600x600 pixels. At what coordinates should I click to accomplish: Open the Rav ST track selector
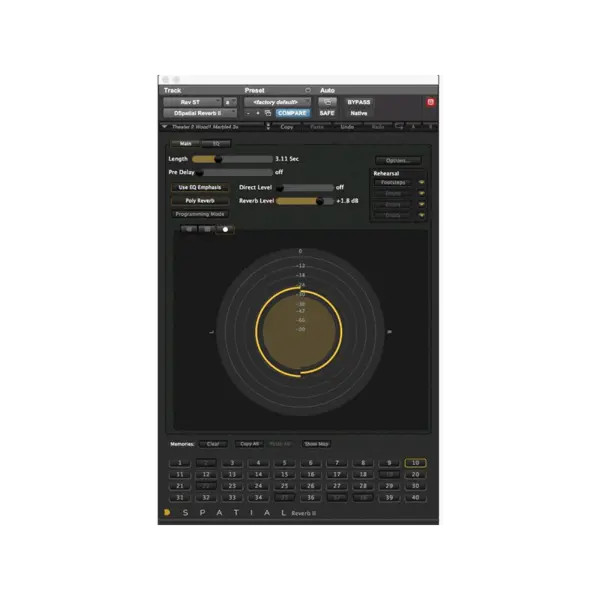(192, 102)
